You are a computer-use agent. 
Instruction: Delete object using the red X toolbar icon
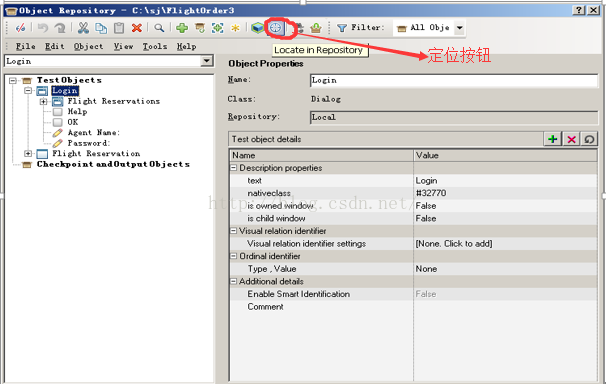click(x=137, y=28)
